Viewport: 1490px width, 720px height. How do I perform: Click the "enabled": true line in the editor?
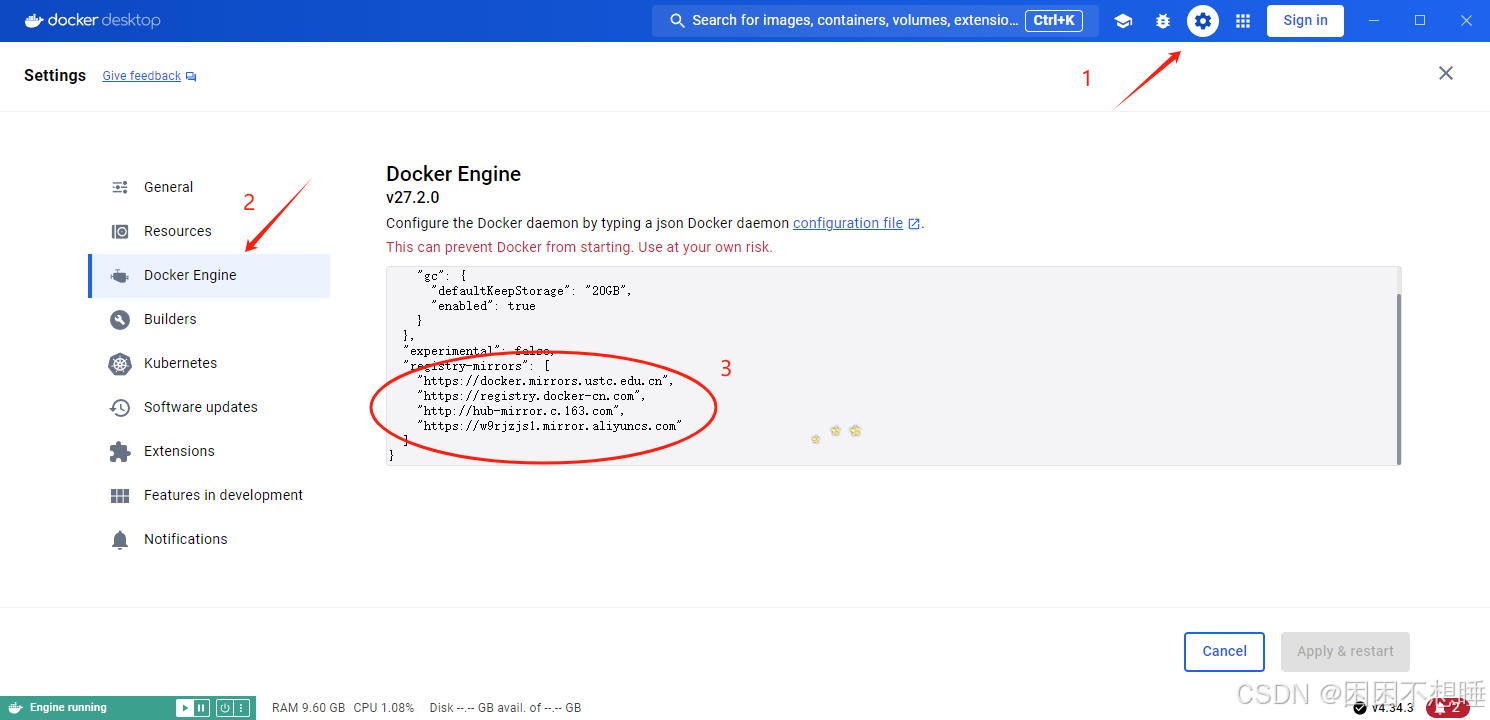pos(483,306)
